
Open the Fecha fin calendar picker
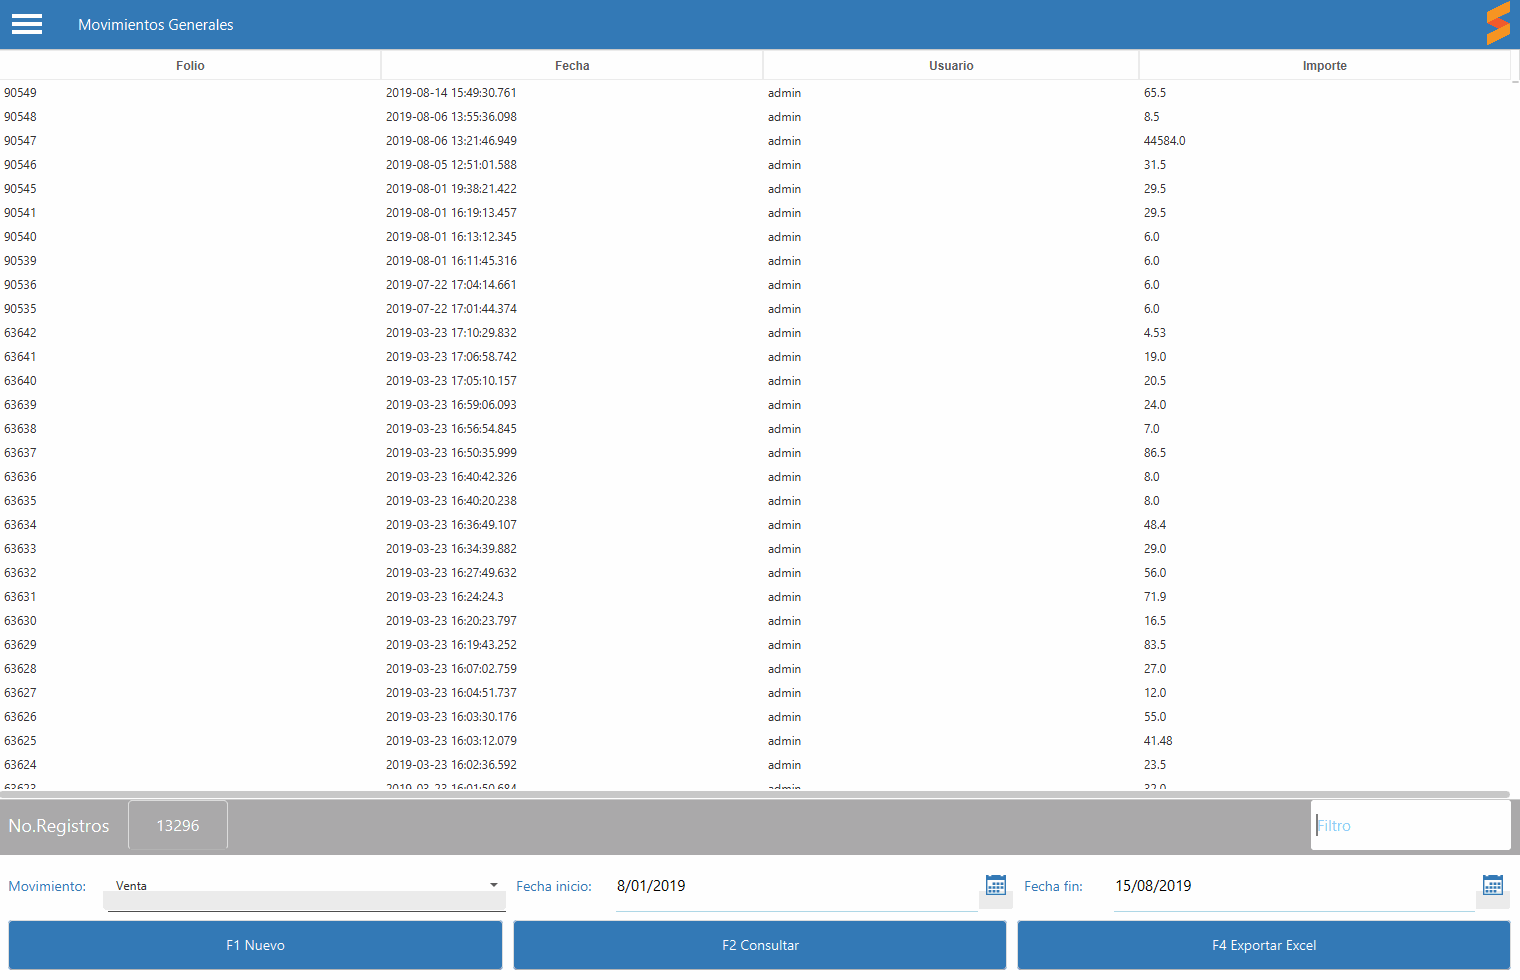[1492, 885]
